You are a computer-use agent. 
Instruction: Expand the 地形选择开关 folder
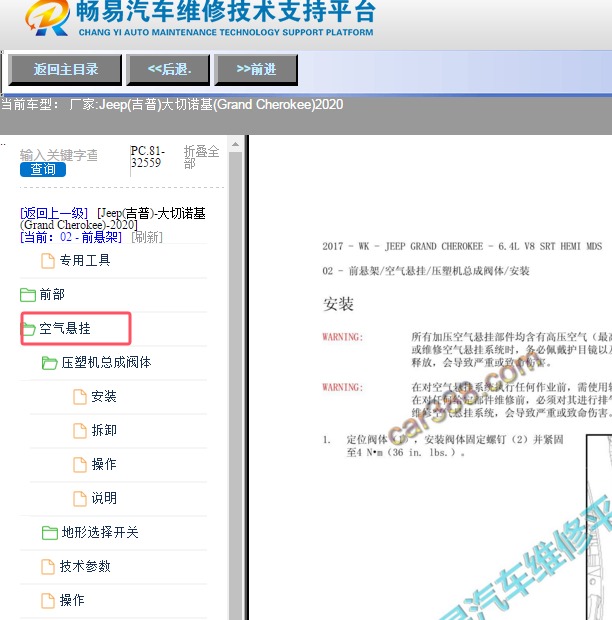(100, 533)
